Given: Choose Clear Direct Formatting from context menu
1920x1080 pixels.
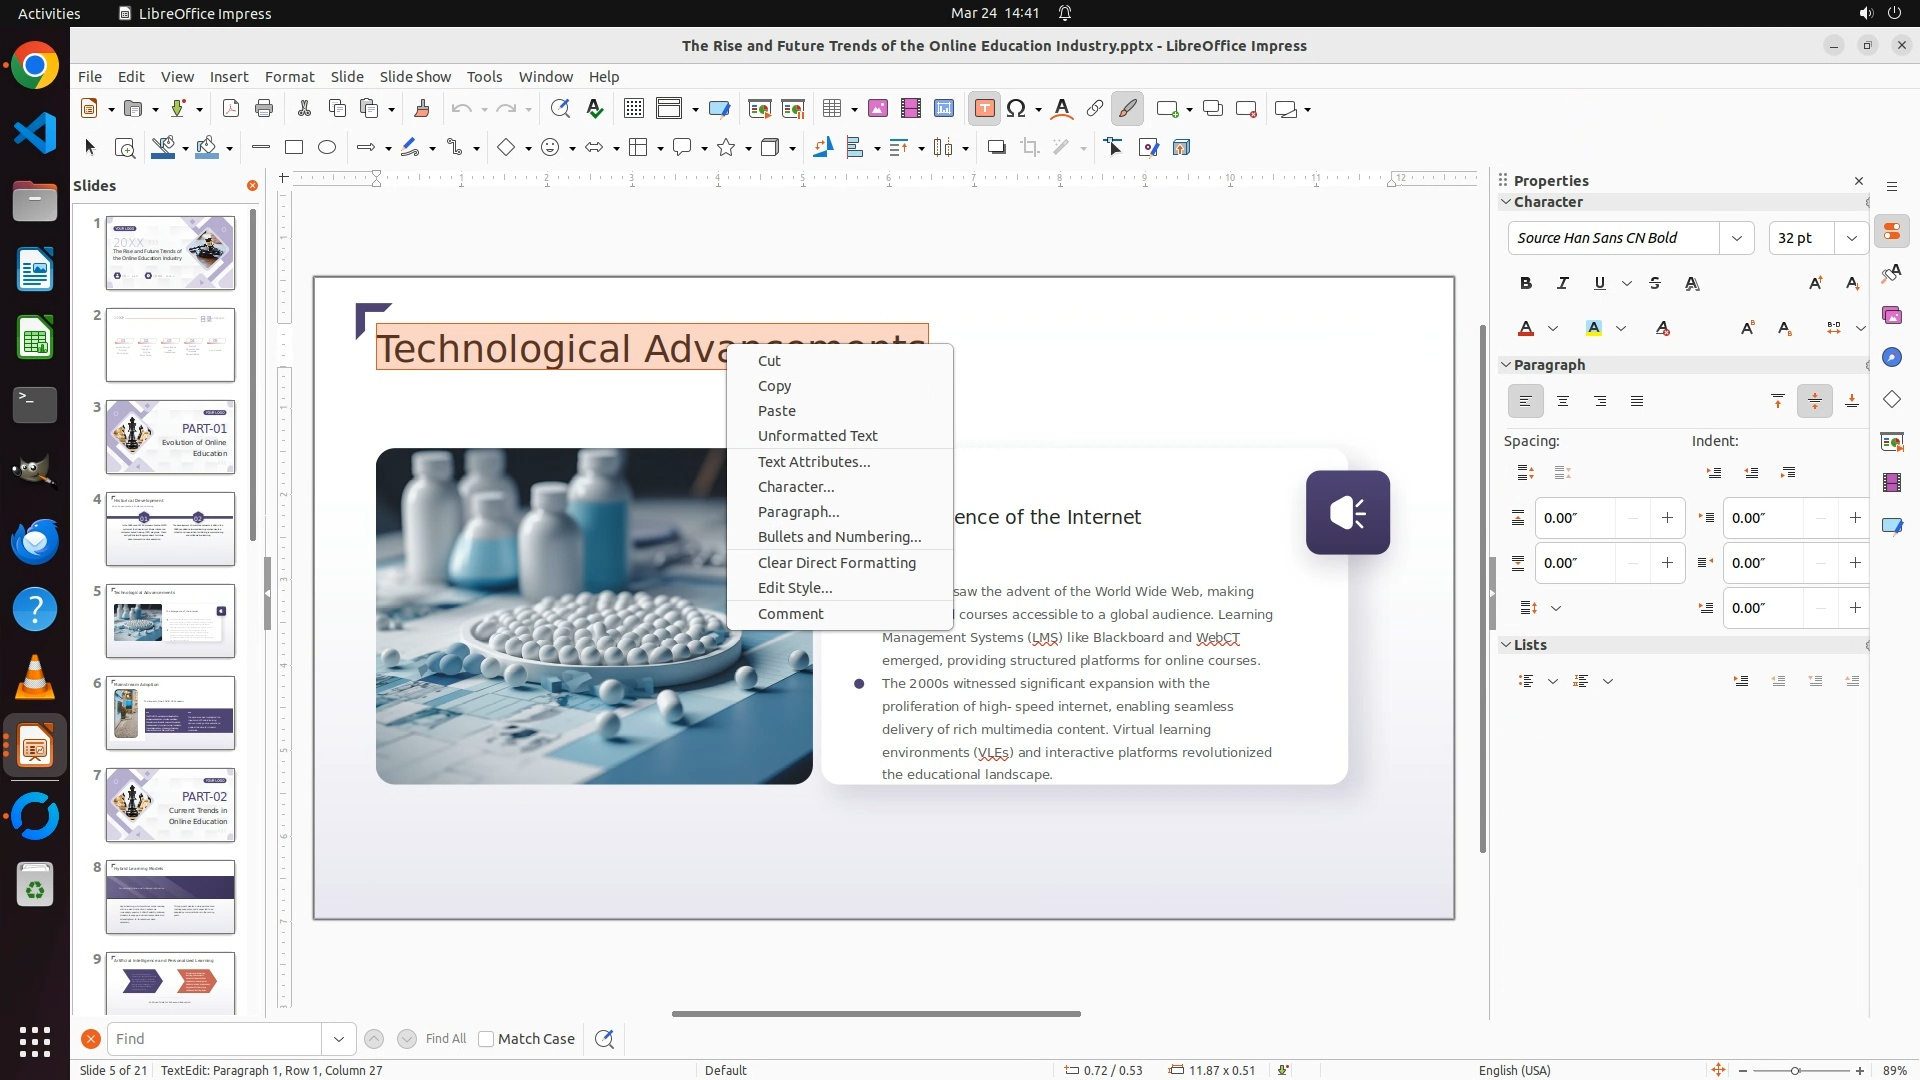Looking at the screenshot, I should tap(836, 563).
